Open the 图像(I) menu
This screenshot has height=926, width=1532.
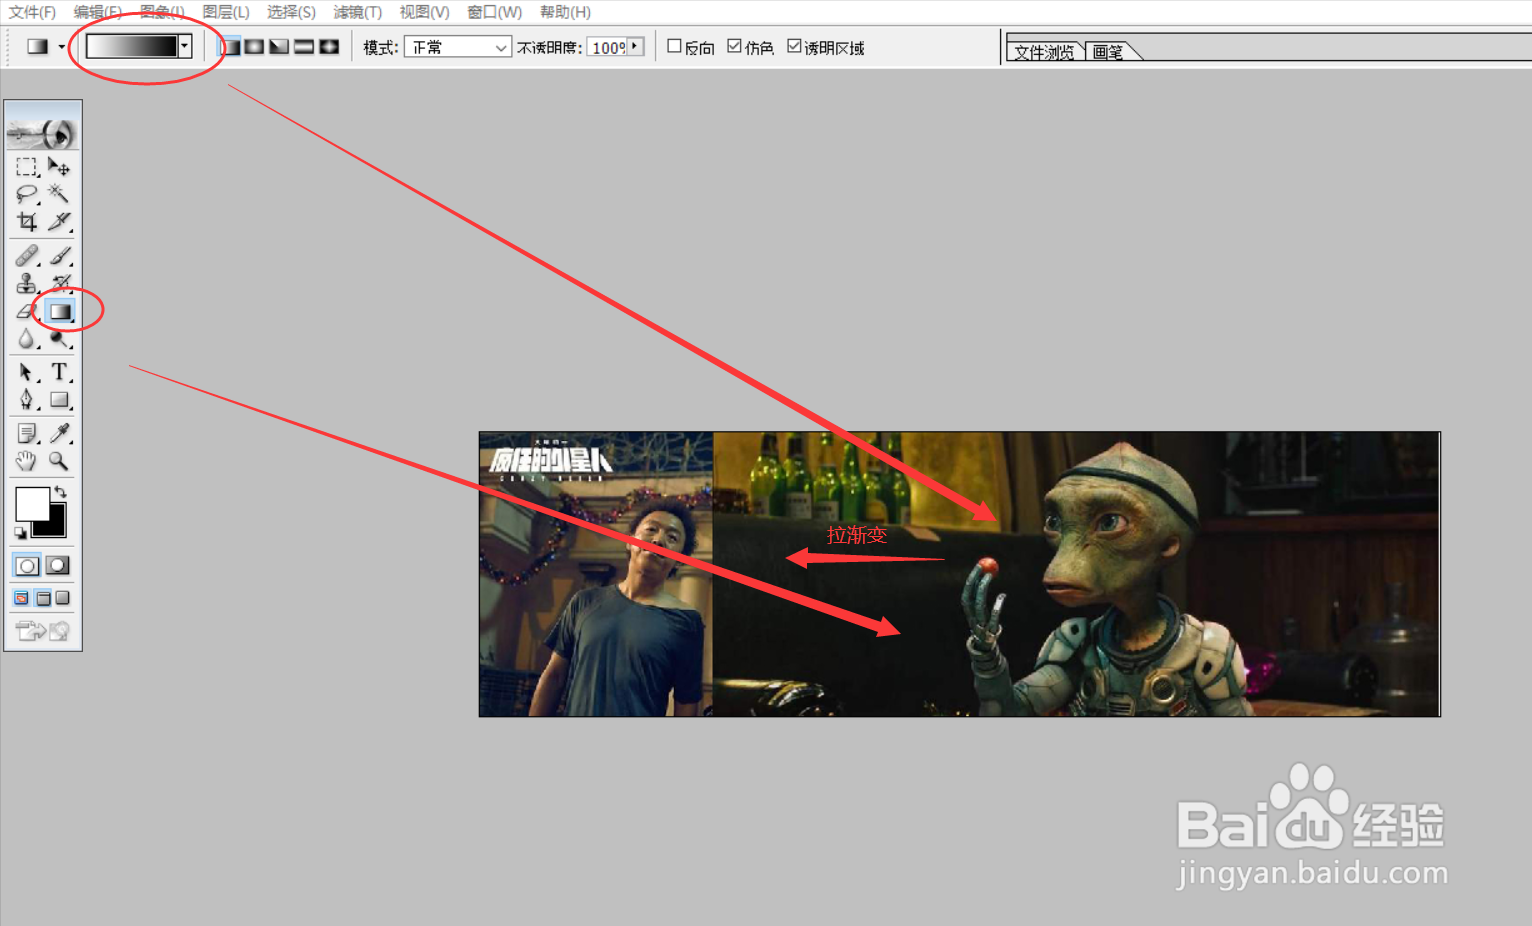pos(162,12)
